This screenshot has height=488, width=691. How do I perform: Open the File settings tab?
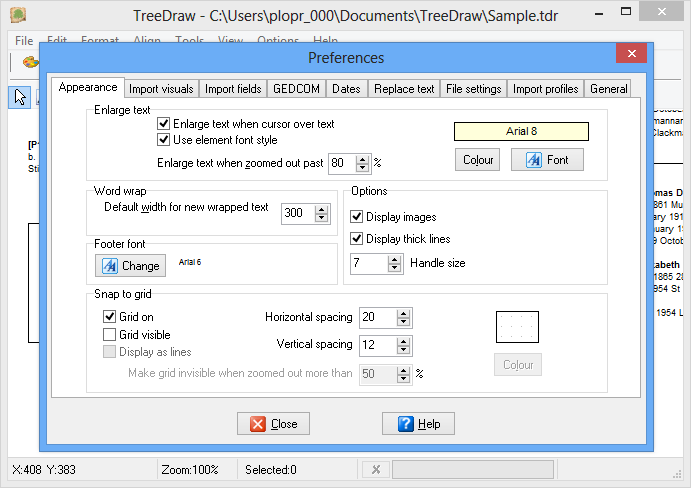coord(474,89)
